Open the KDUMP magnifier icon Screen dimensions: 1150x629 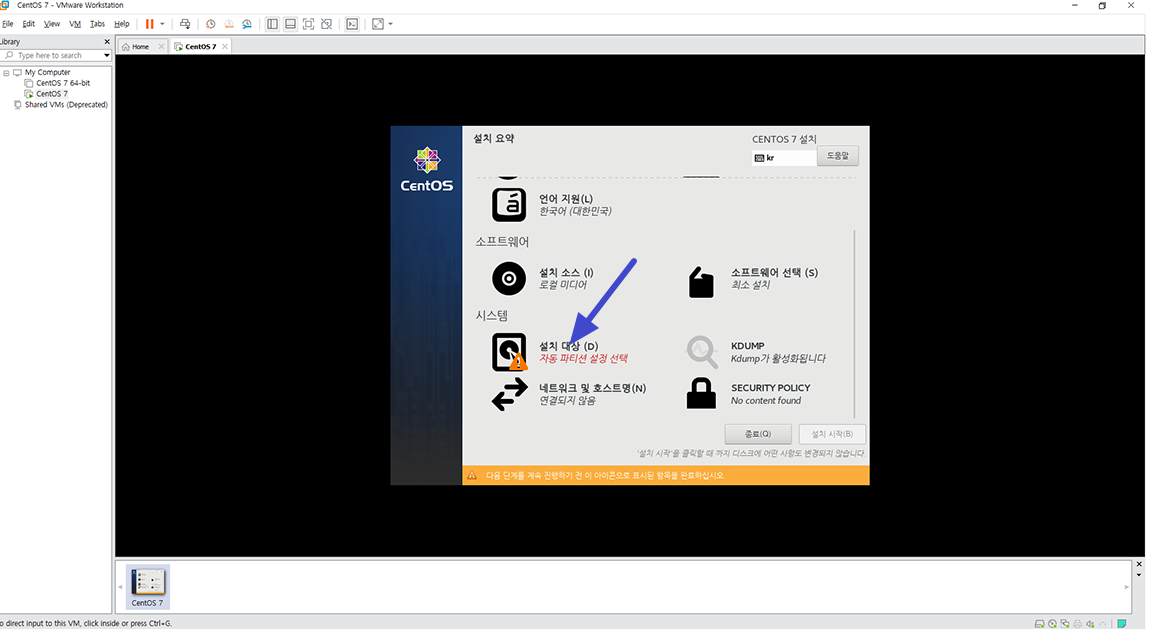(702, 352)
